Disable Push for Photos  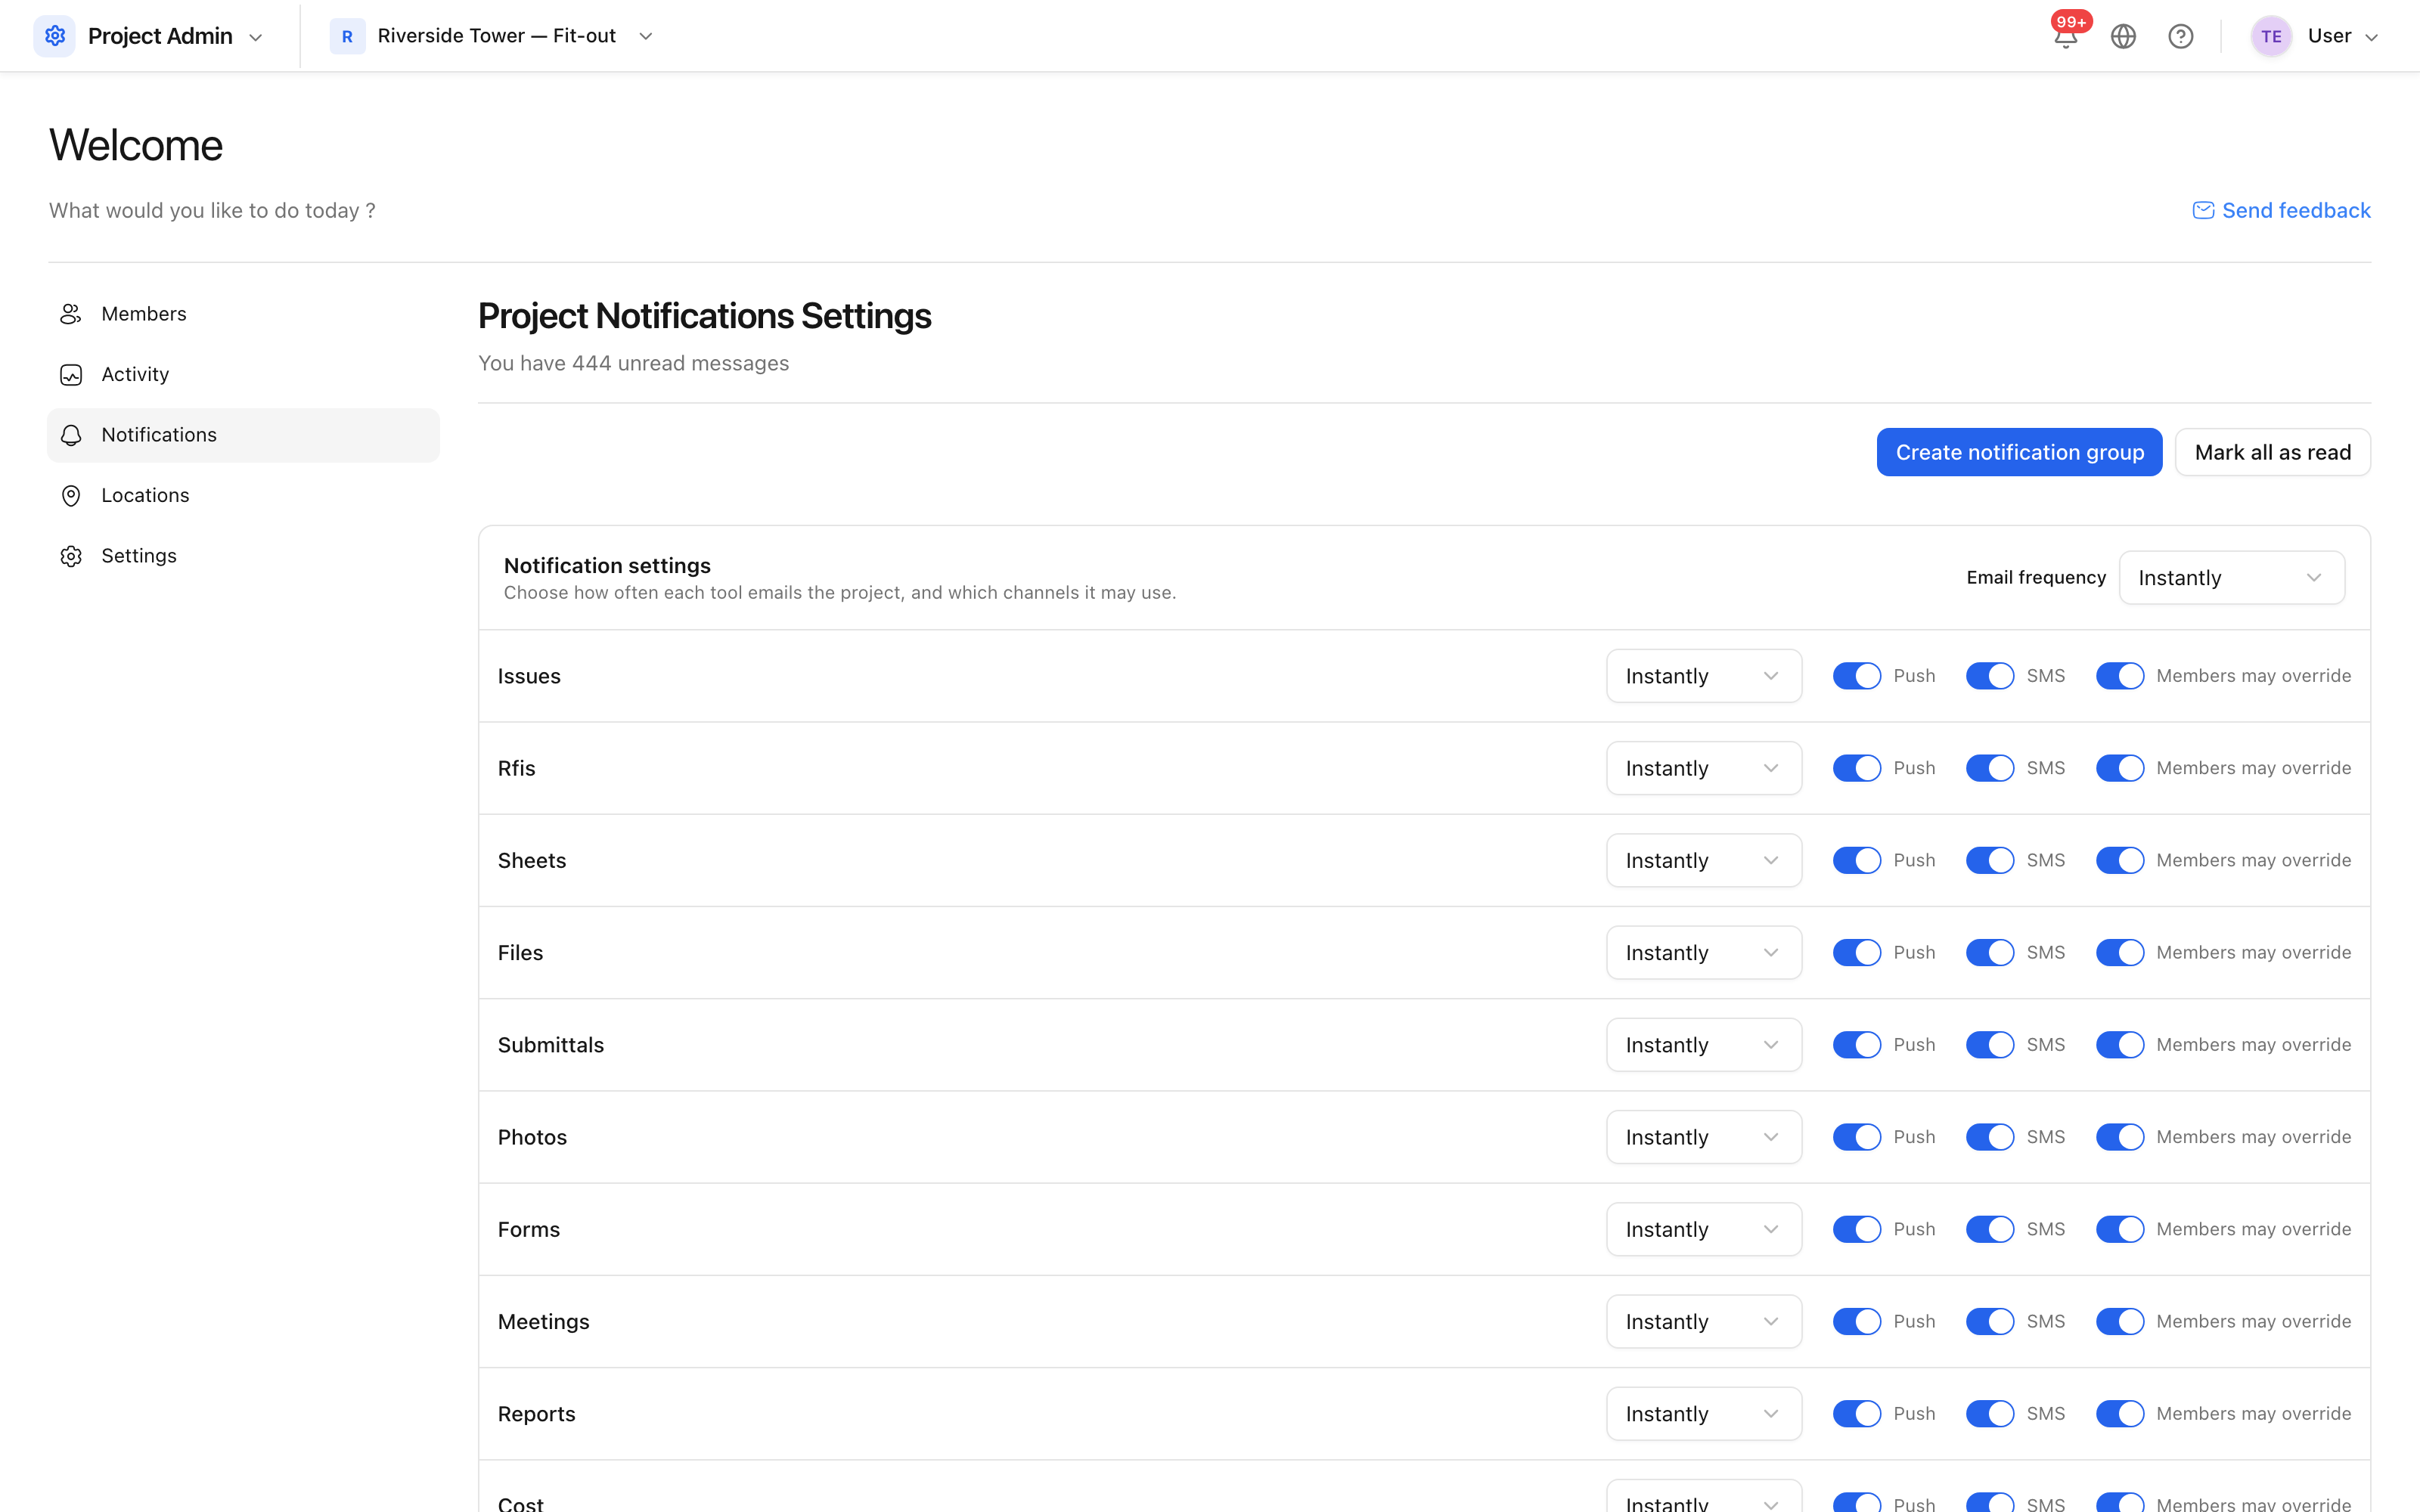click(x=1856, y=1137)
